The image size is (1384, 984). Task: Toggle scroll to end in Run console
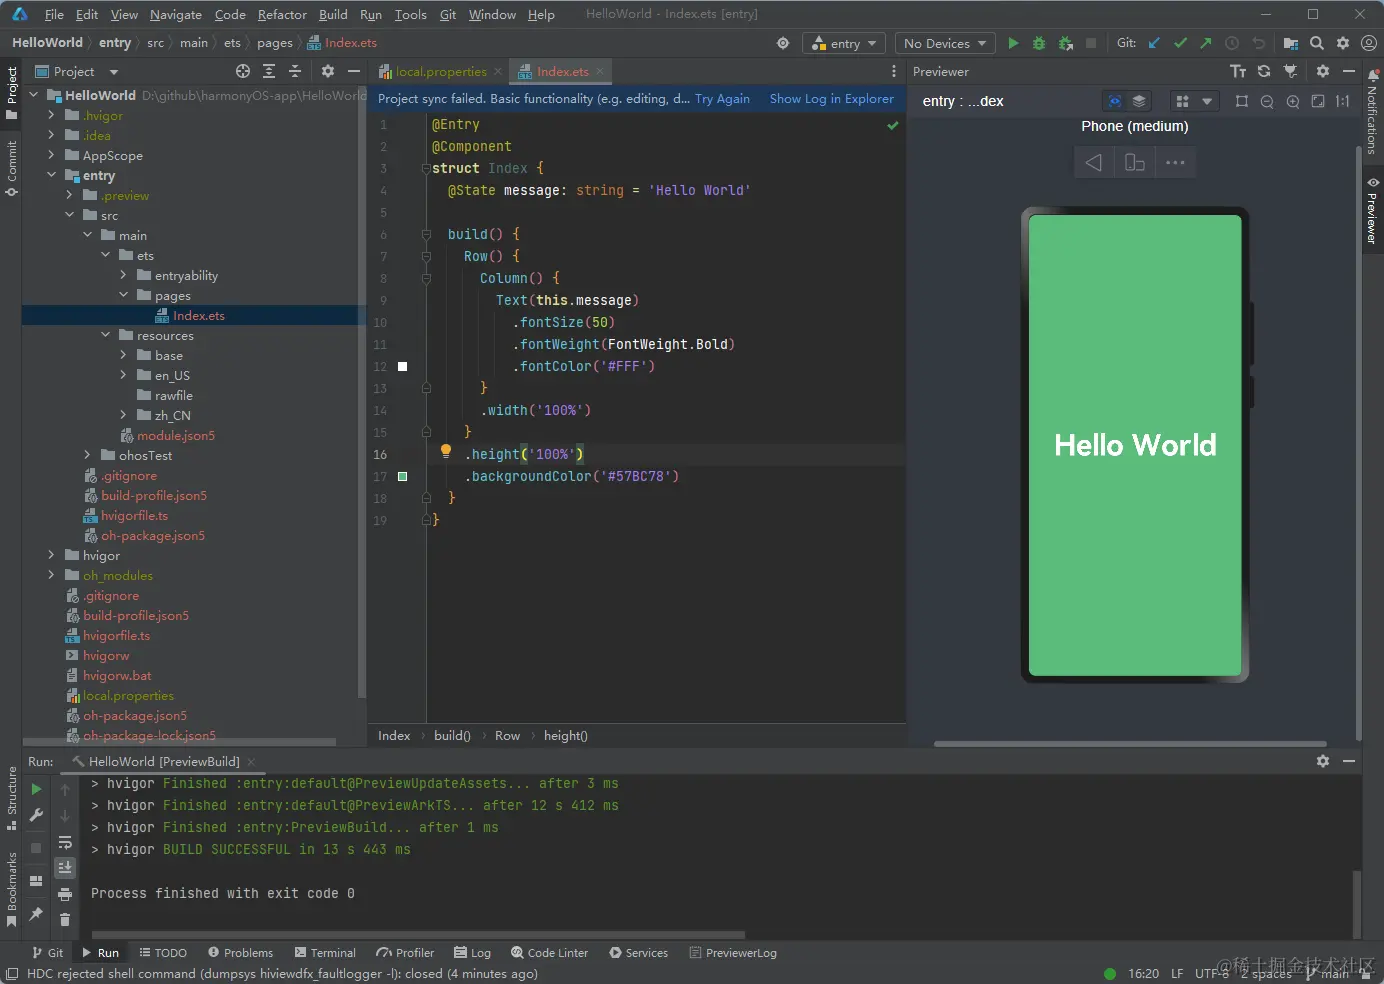point(65,867)
